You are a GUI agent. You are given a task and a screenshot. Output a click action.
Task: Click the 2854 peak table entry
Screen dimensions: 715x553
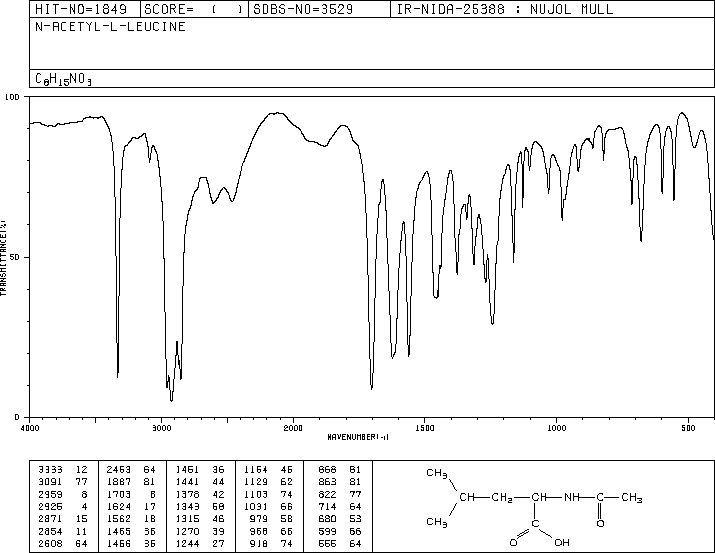[x=50, y=532]
